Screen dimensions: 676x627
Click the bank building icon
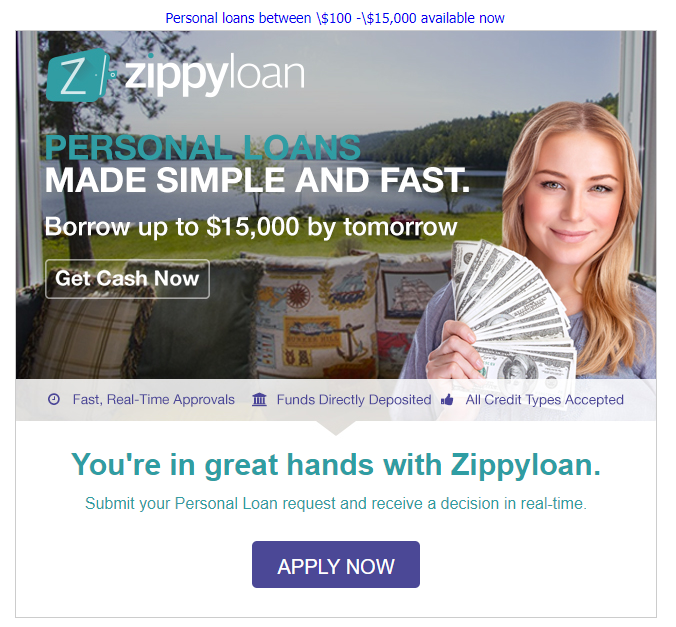click(259, 399)
